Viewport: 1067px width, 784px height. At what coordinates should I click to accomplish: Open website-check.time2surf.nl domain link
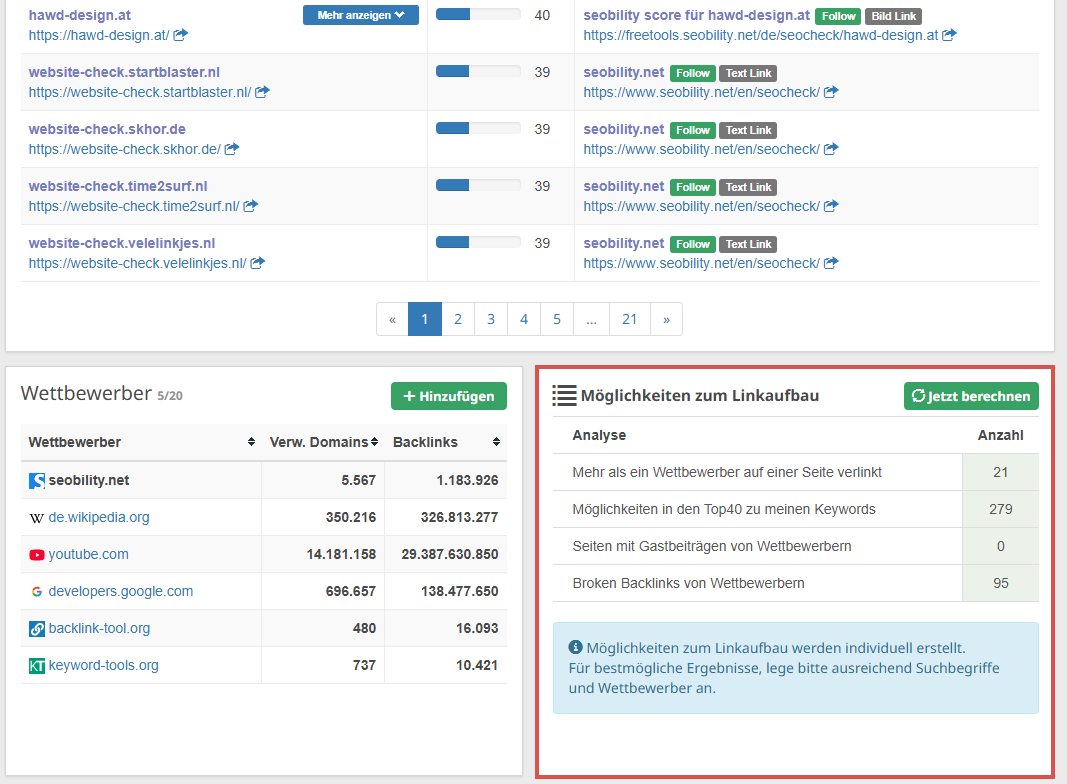click(118, 186)
